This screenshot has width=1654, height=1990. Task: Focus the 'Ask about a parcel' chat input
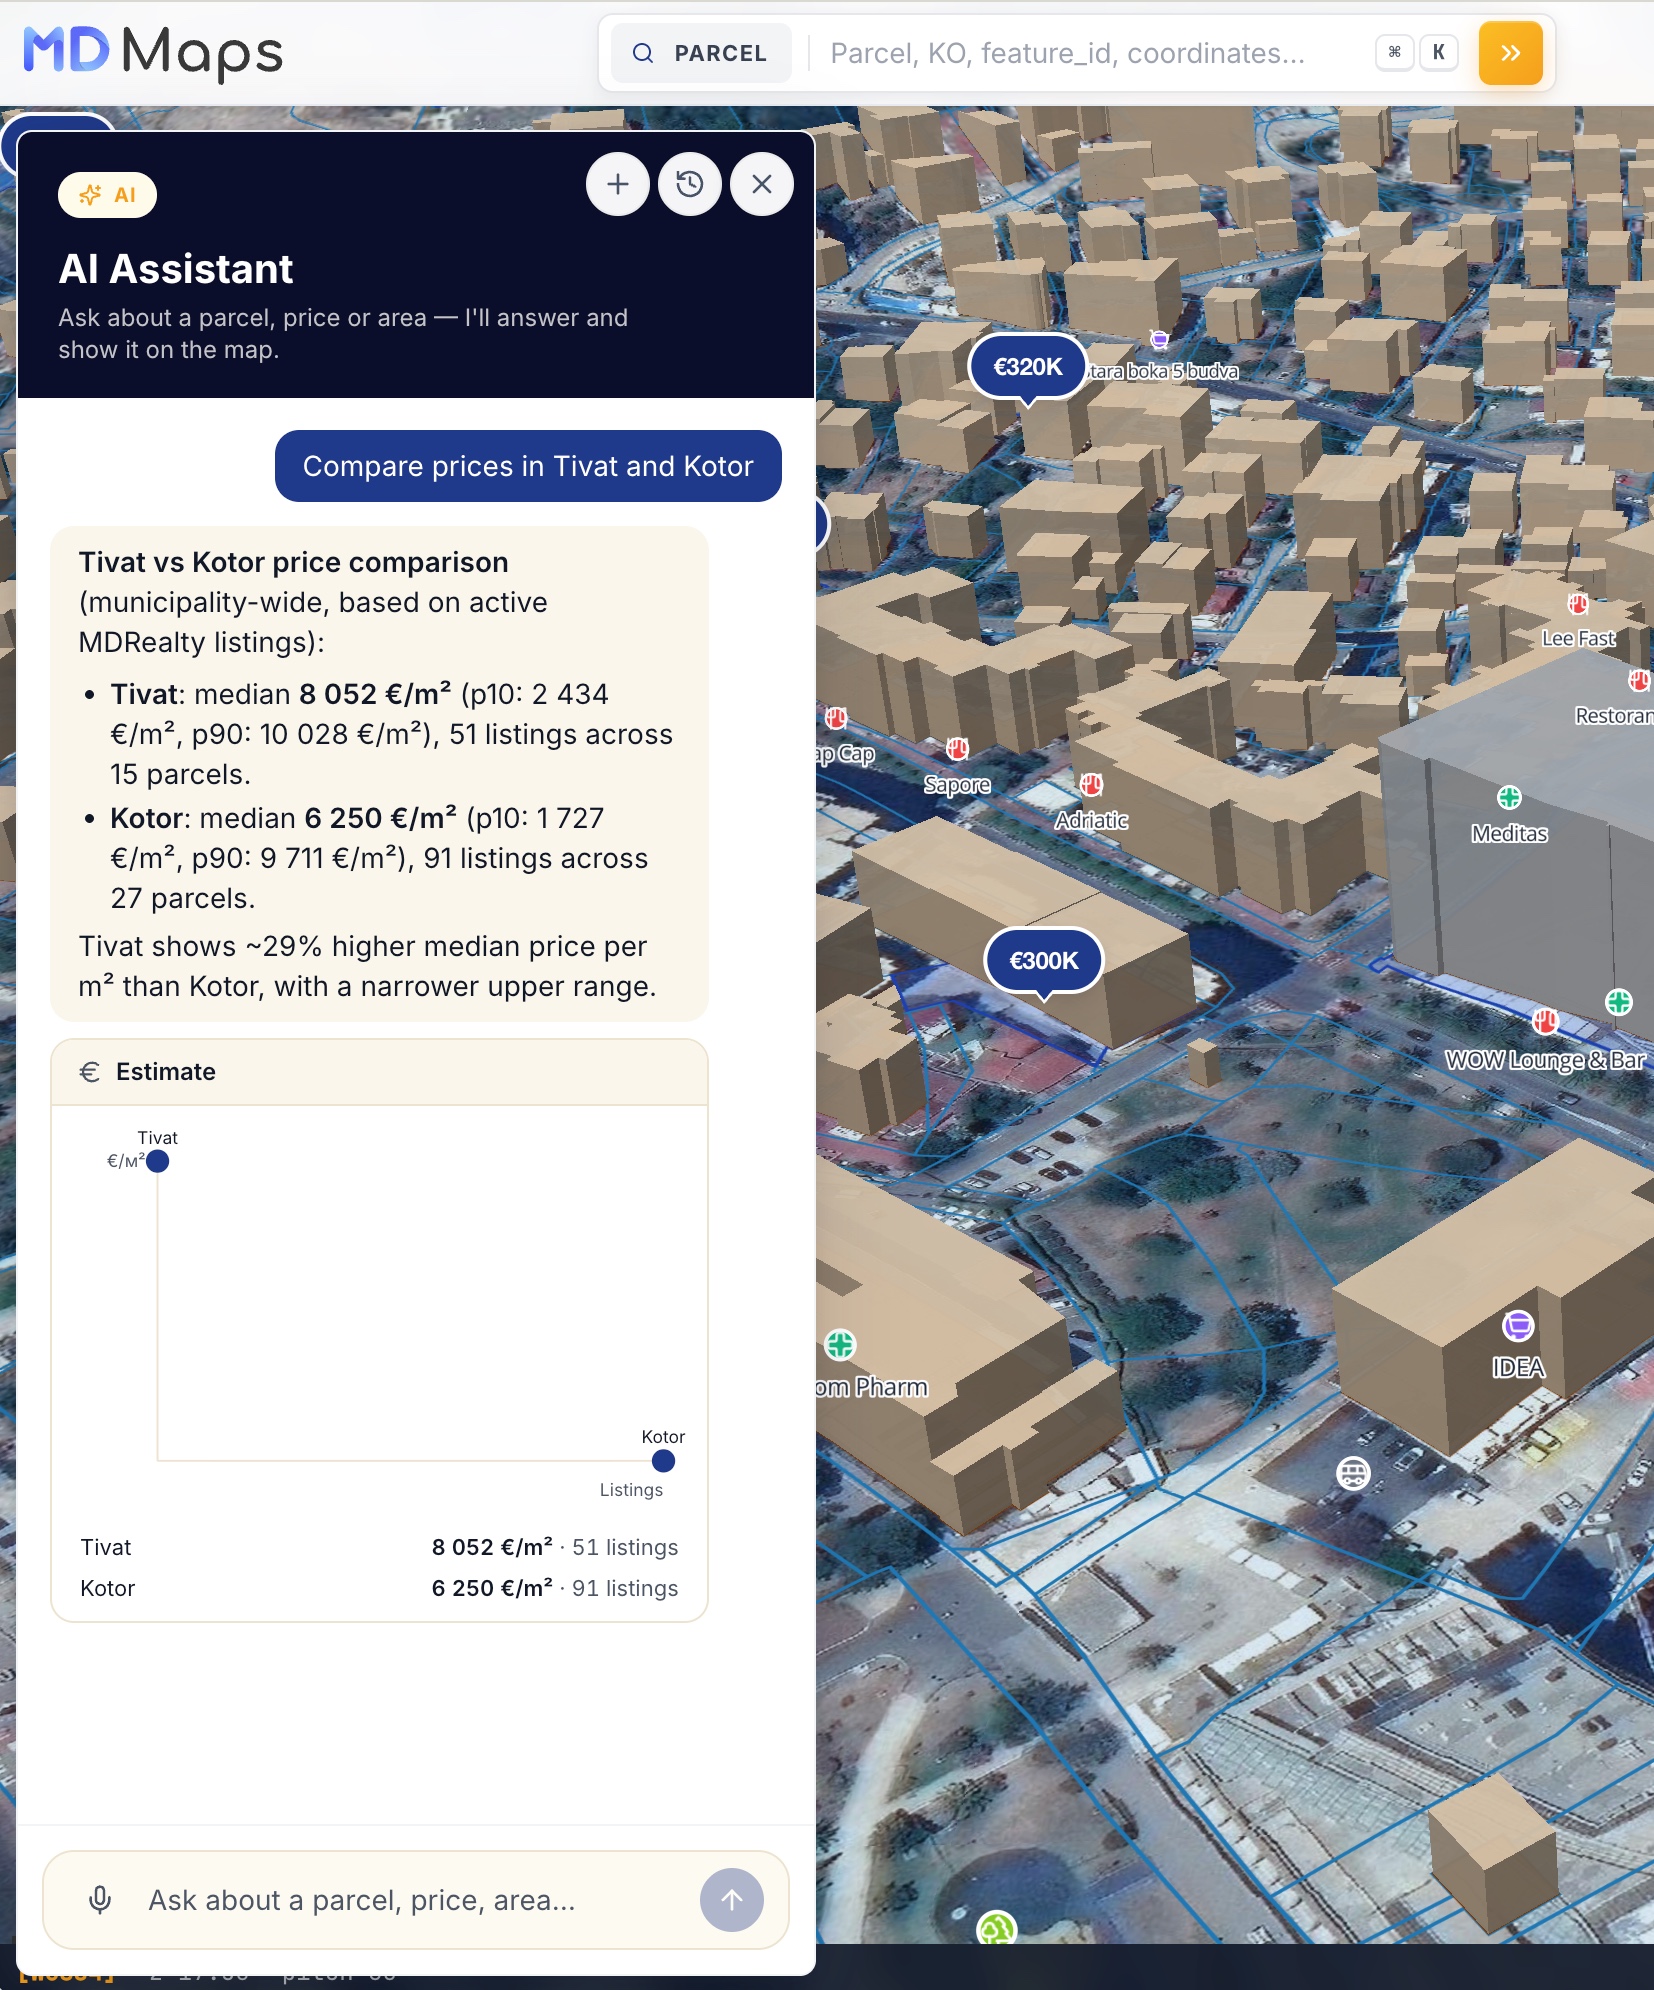[x=415, y=1900]
